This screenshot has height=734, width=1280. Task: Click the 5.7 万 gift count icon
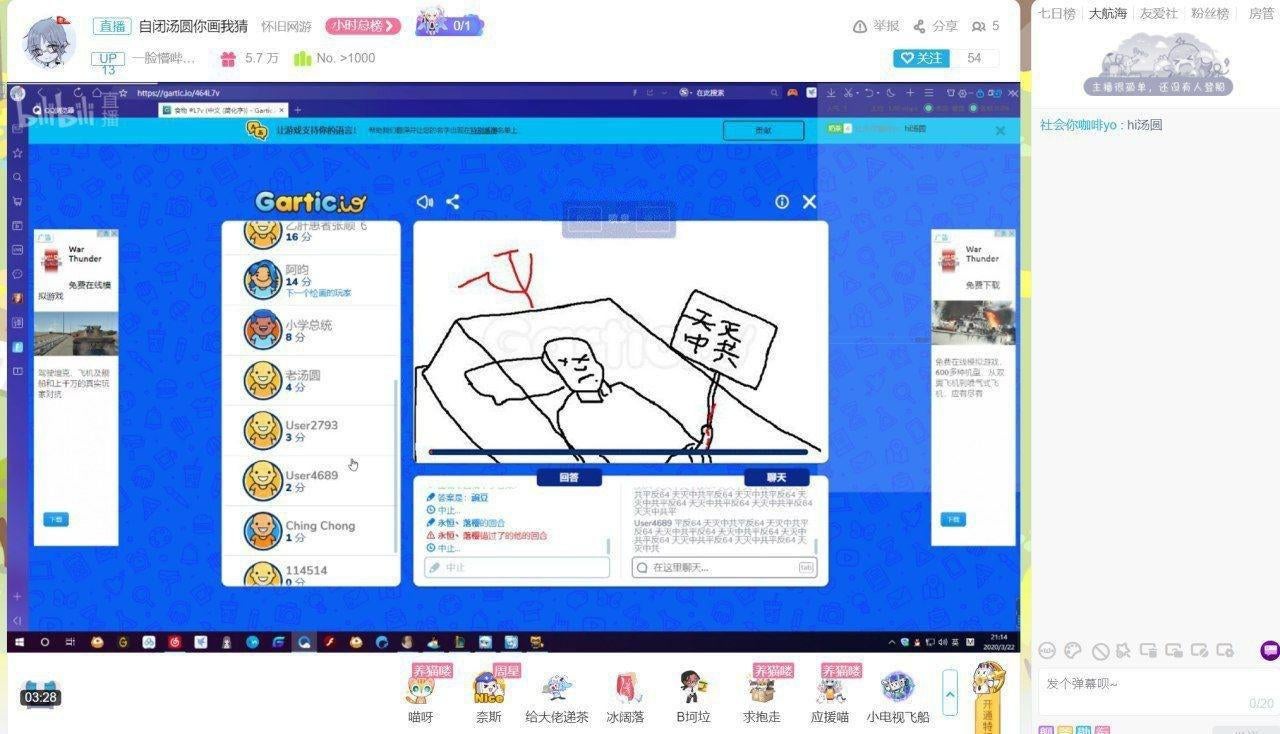point(228,59)
